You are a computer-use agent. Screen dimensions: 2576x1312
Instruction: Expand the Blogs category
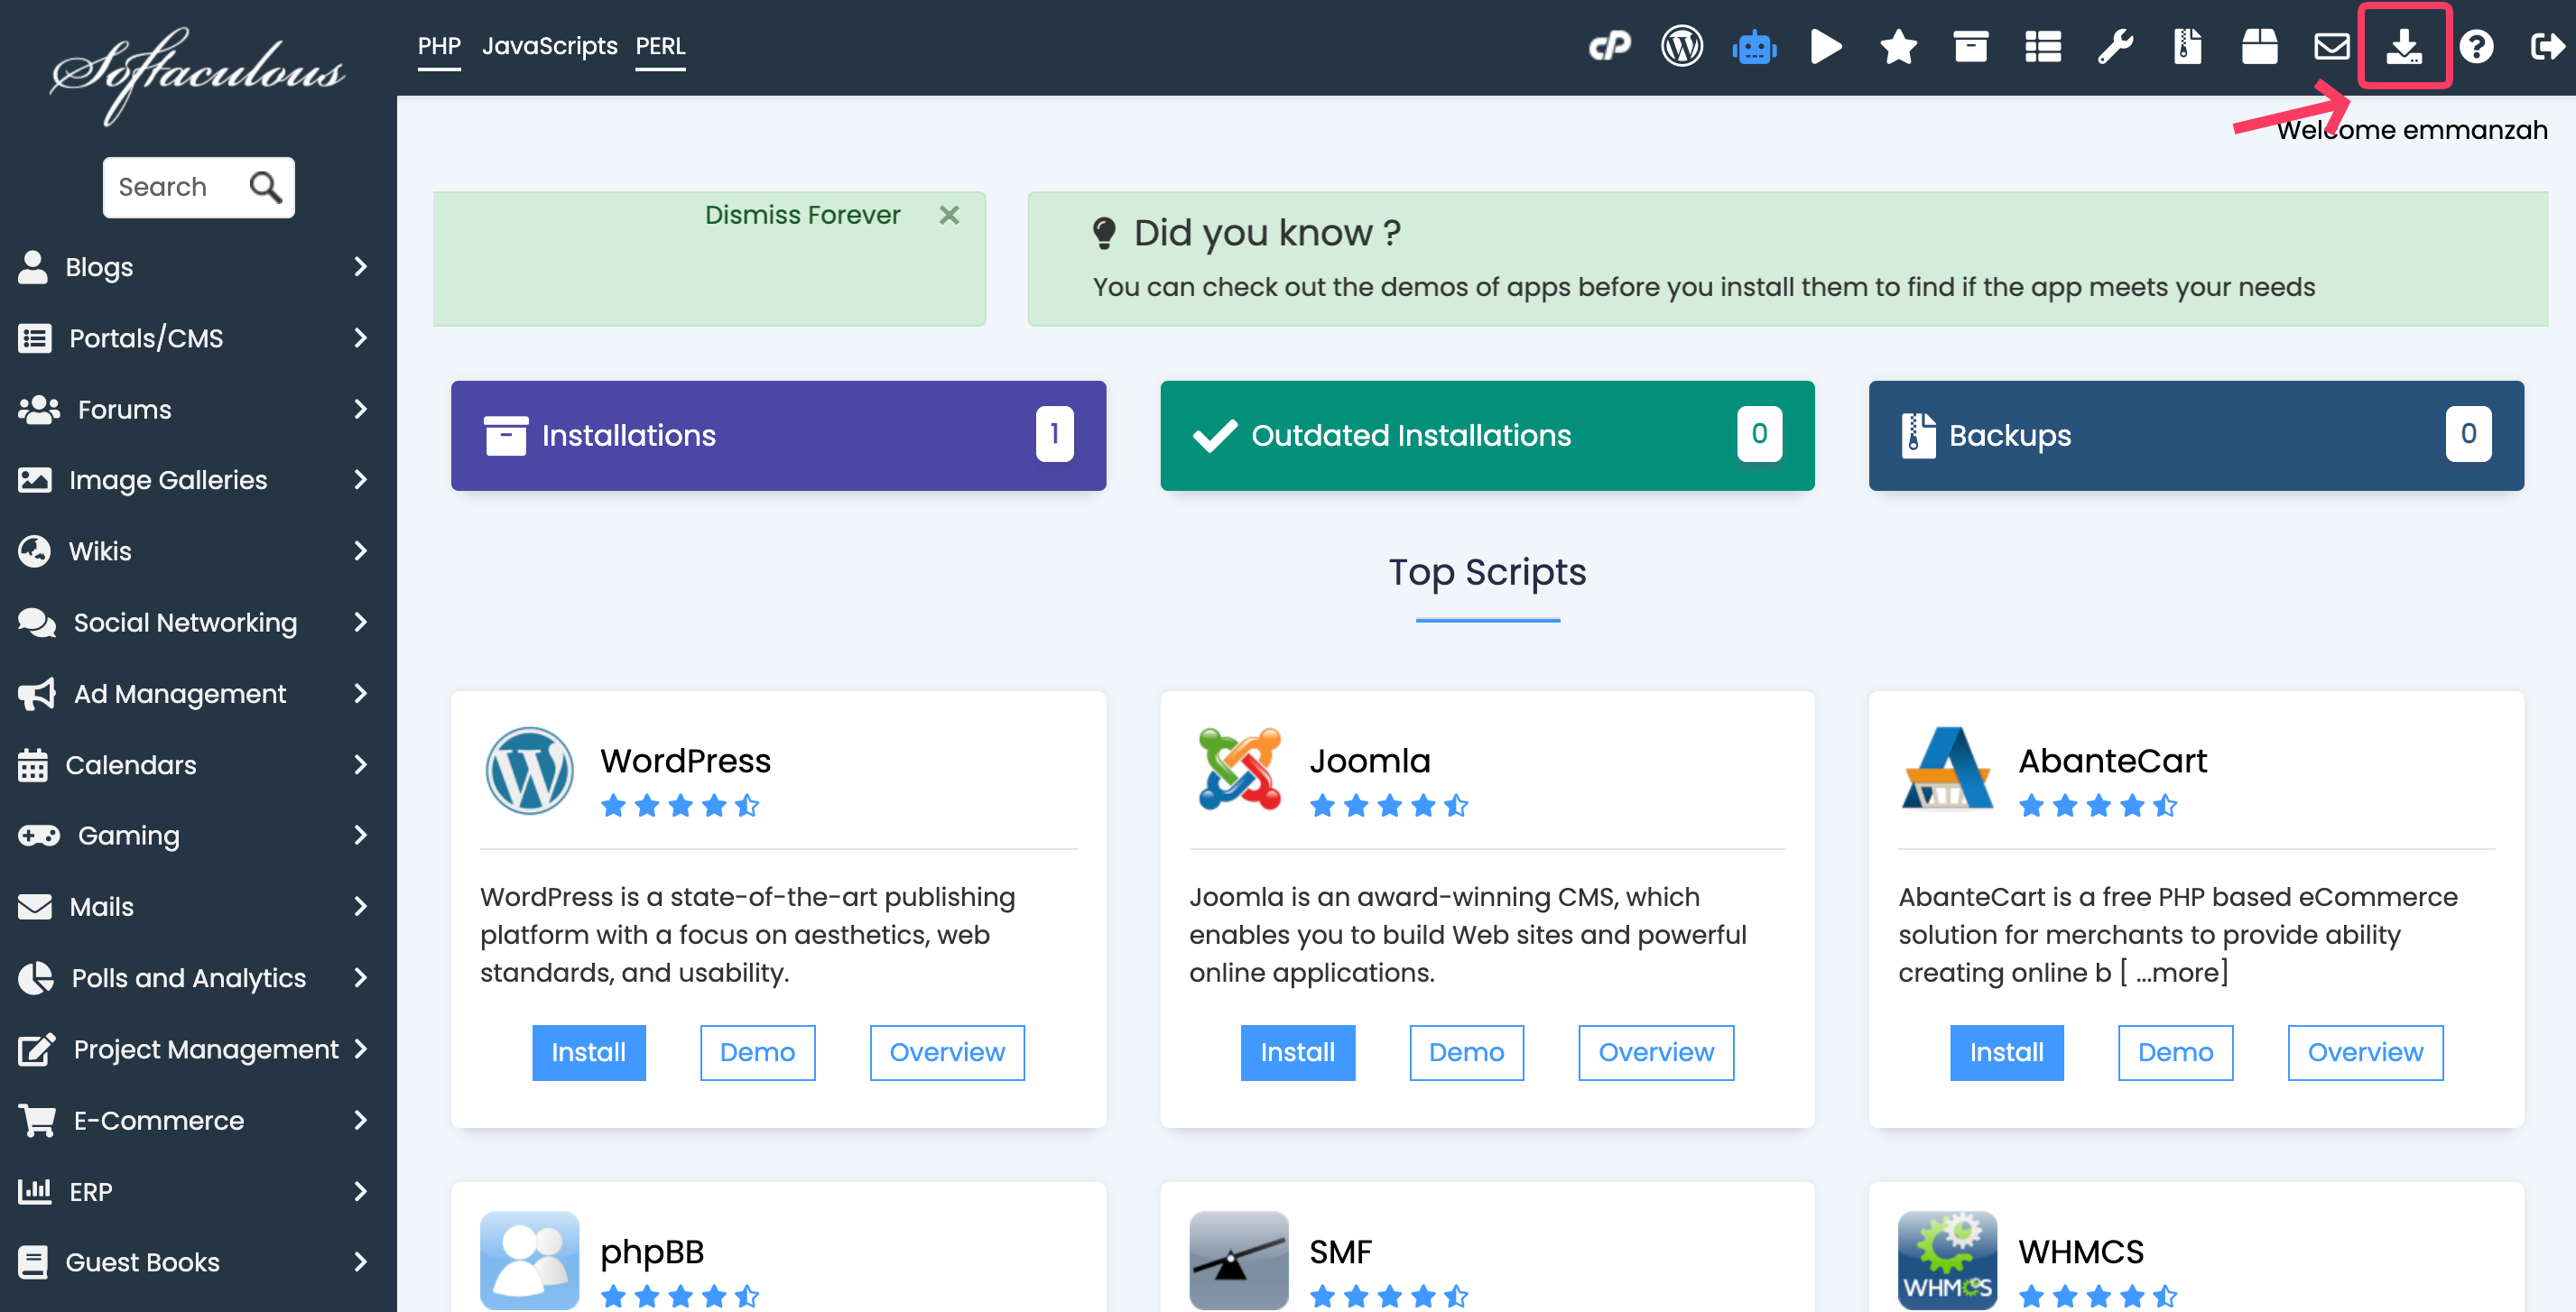[x=198, y=267]
